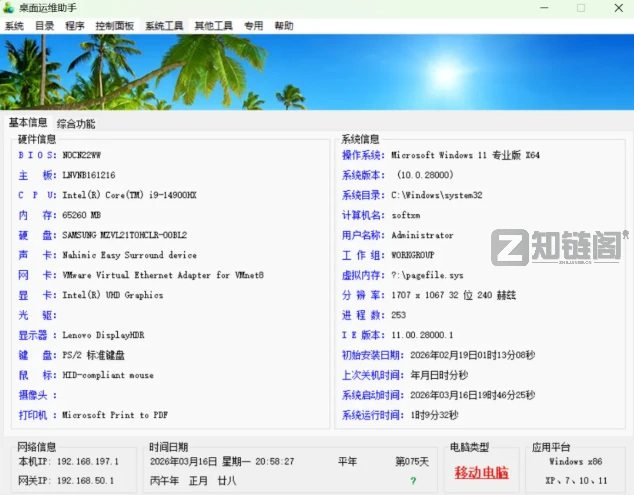
Task: Open the 其他工具 menu
Action: click(213, 26)
